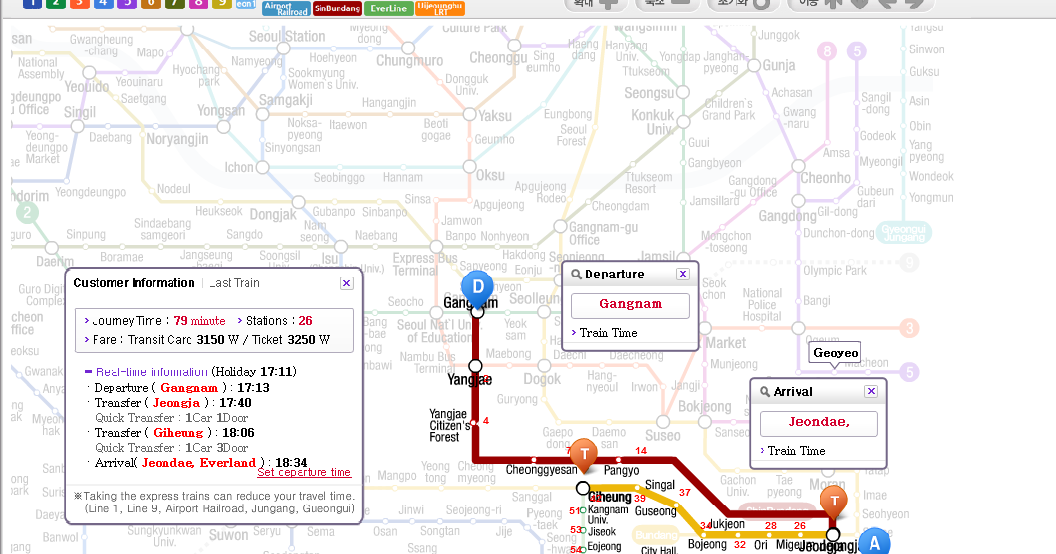Click the Arrival search magnifier icon
The height and width of the screenshot is (554, 1056).
[x=765, y=392]
